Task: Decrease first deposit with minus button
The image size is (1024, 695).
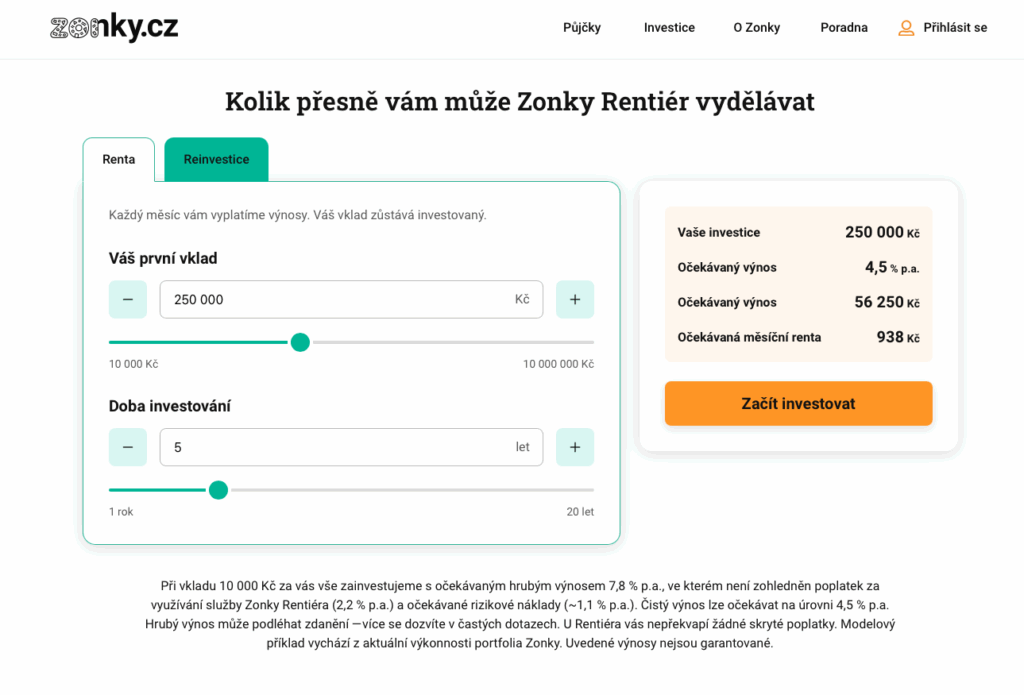Action: [128, 299]
